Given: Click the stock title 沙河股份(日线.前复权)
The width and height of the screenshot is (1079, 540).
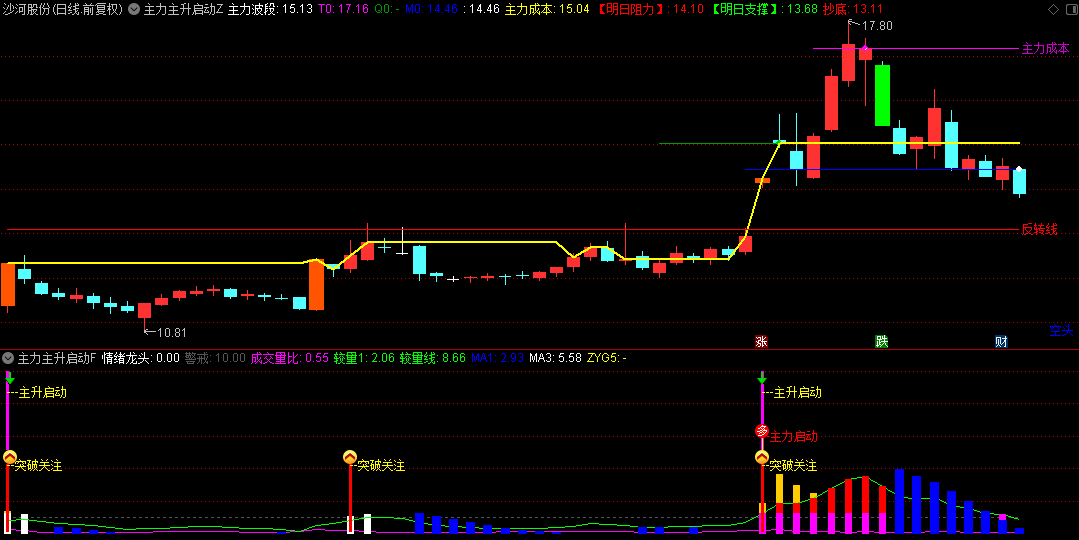Looking at the screenshot, I should 63,10.
